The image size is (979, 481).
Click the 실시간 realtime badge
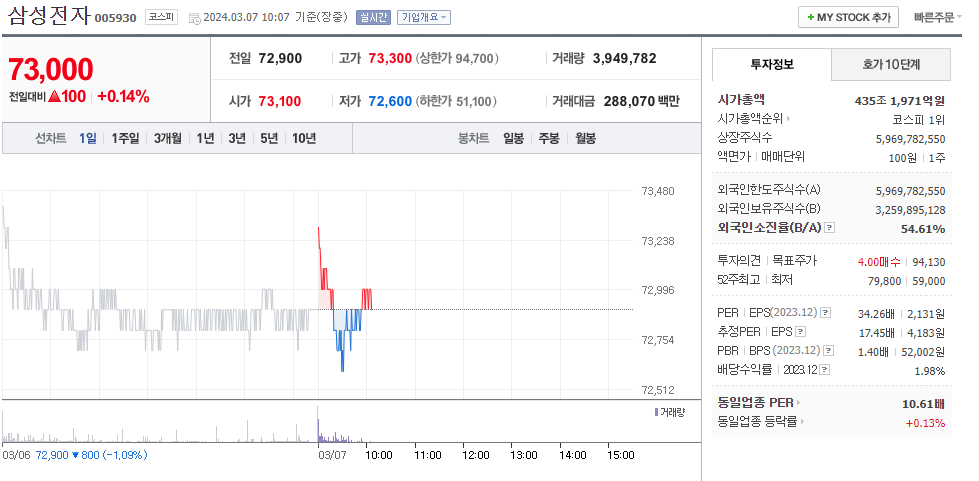pyautogui.click(x=373, y=17)
